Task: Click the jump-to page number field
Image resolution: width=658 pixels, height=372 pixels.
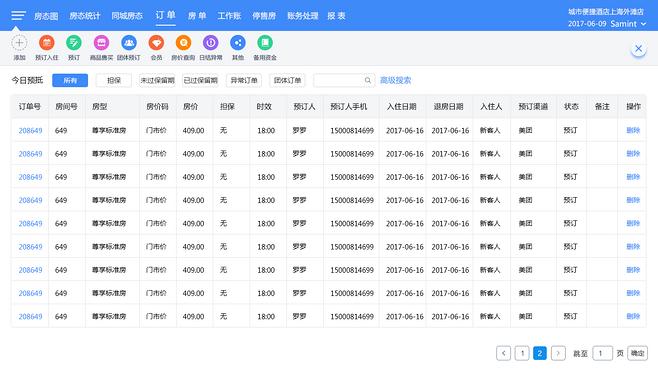Action: [602, 353]
